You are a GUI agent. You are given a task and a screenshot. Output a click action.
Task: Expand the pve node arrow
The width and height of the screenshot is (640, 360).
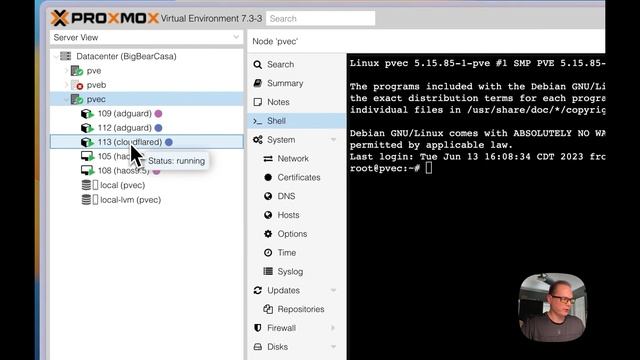click(66, 71)
